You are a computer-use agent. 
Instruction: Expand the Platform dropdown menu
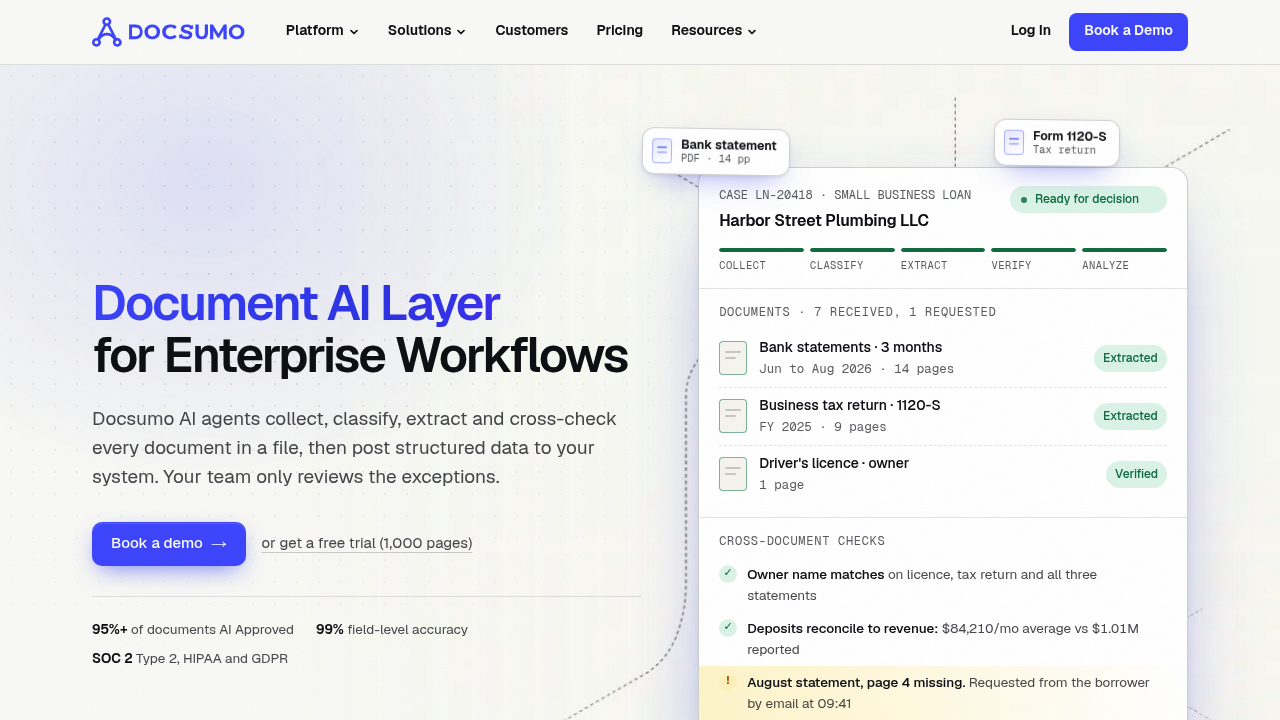[x=322, y=31]
